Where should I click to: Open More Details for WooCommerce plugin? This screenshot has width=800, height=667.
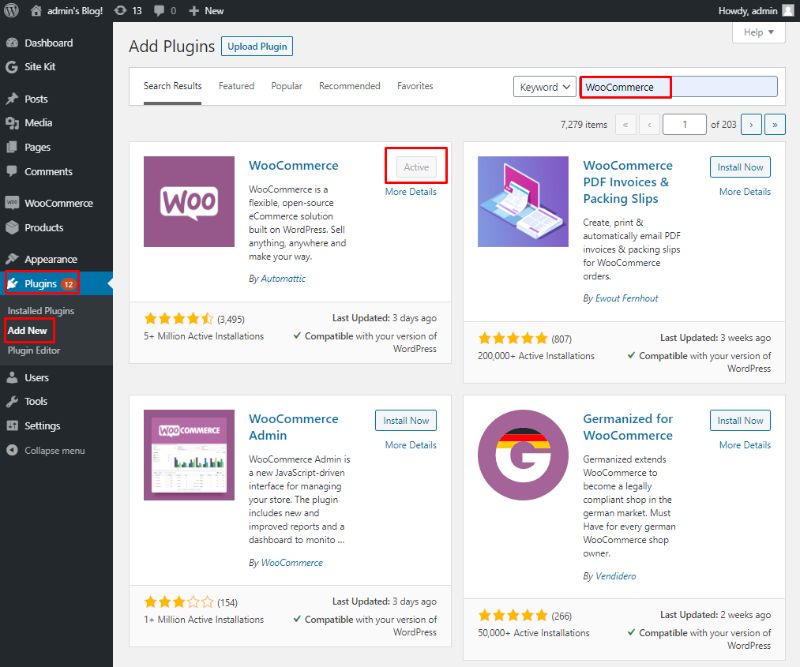tap(411, 192)
